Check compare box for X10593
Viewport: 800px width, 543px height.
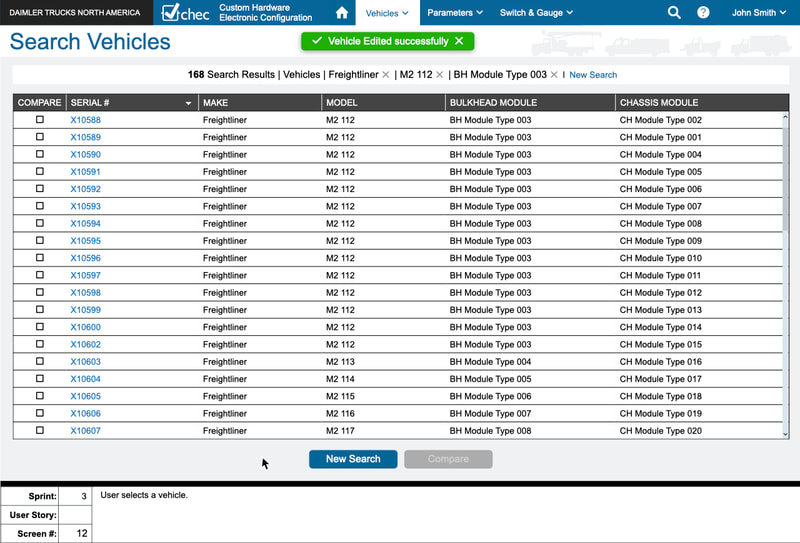40,206
